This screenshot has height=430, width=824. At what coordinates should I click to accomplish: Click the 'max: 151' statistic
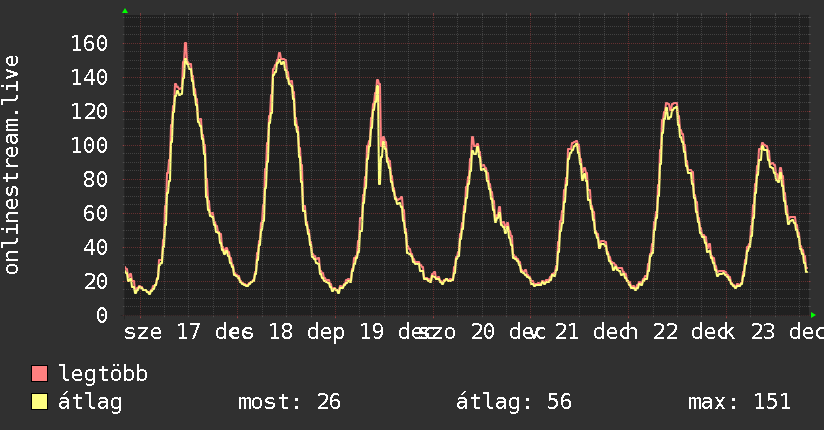739,402
